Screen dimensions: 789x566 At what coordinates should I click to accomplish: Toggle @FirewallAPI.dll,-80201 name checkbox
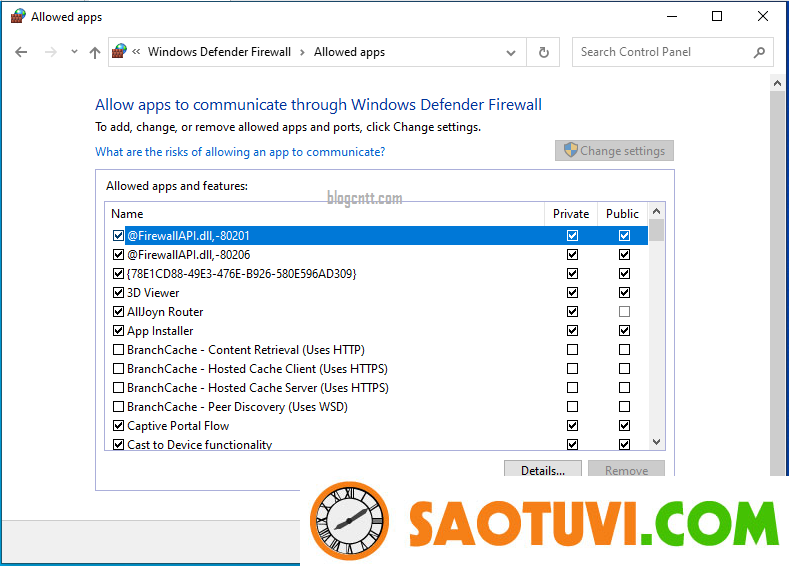click(x=118, y=235)
